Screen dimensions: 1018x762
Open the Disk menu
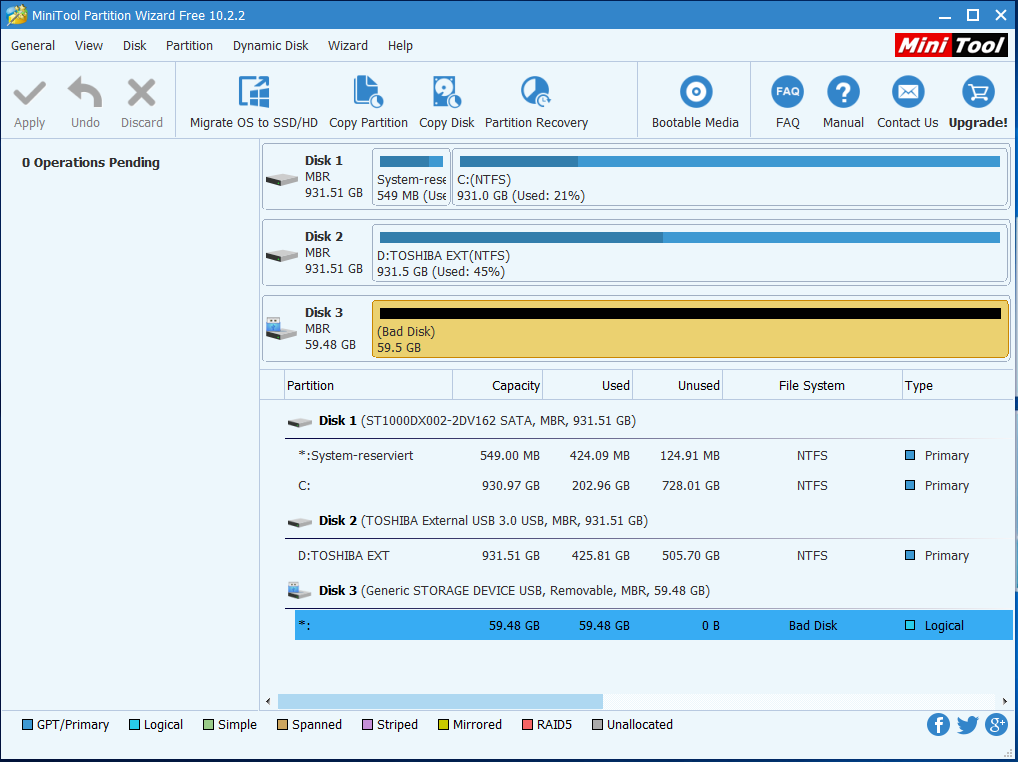(134, 45)
